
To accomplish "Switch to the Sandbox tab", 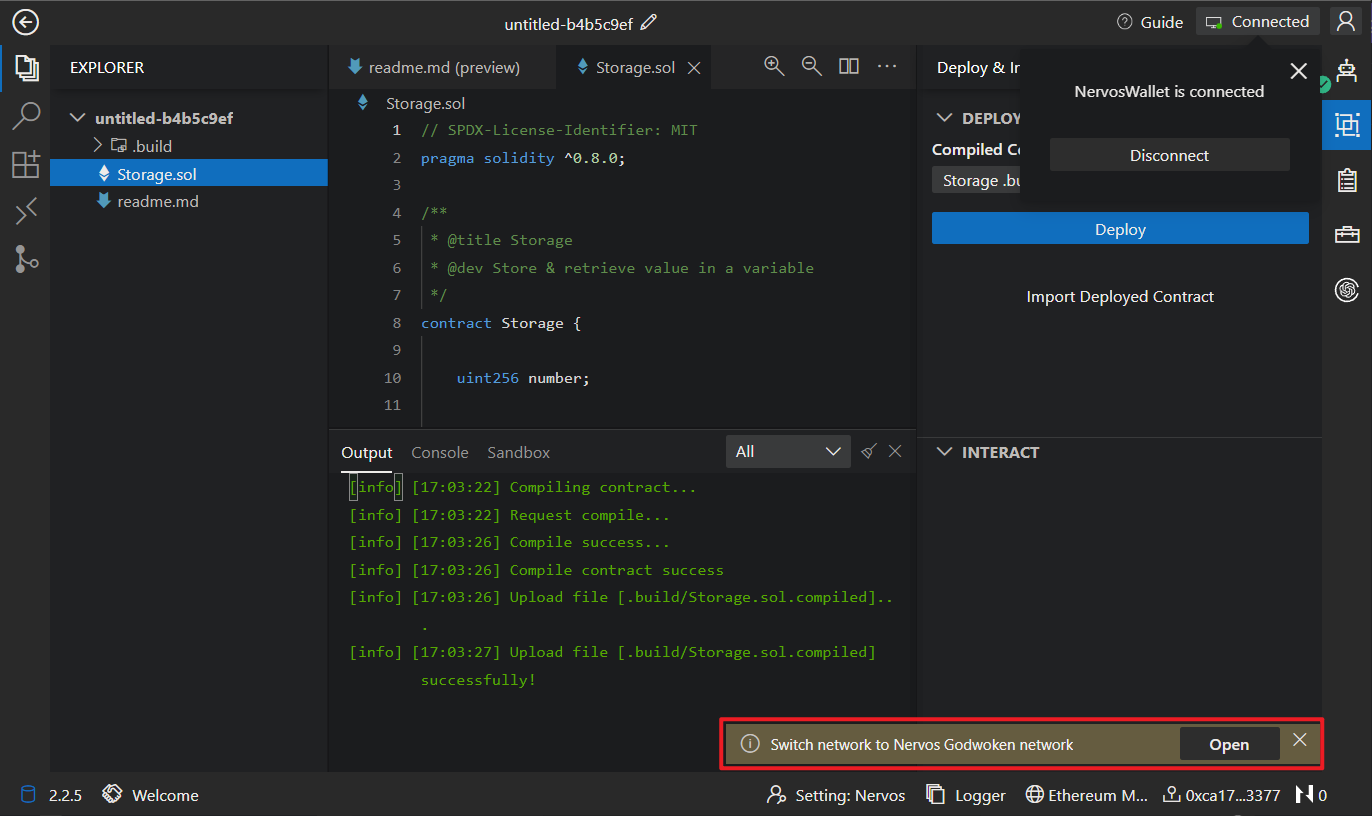I will (x=519, y=452).
